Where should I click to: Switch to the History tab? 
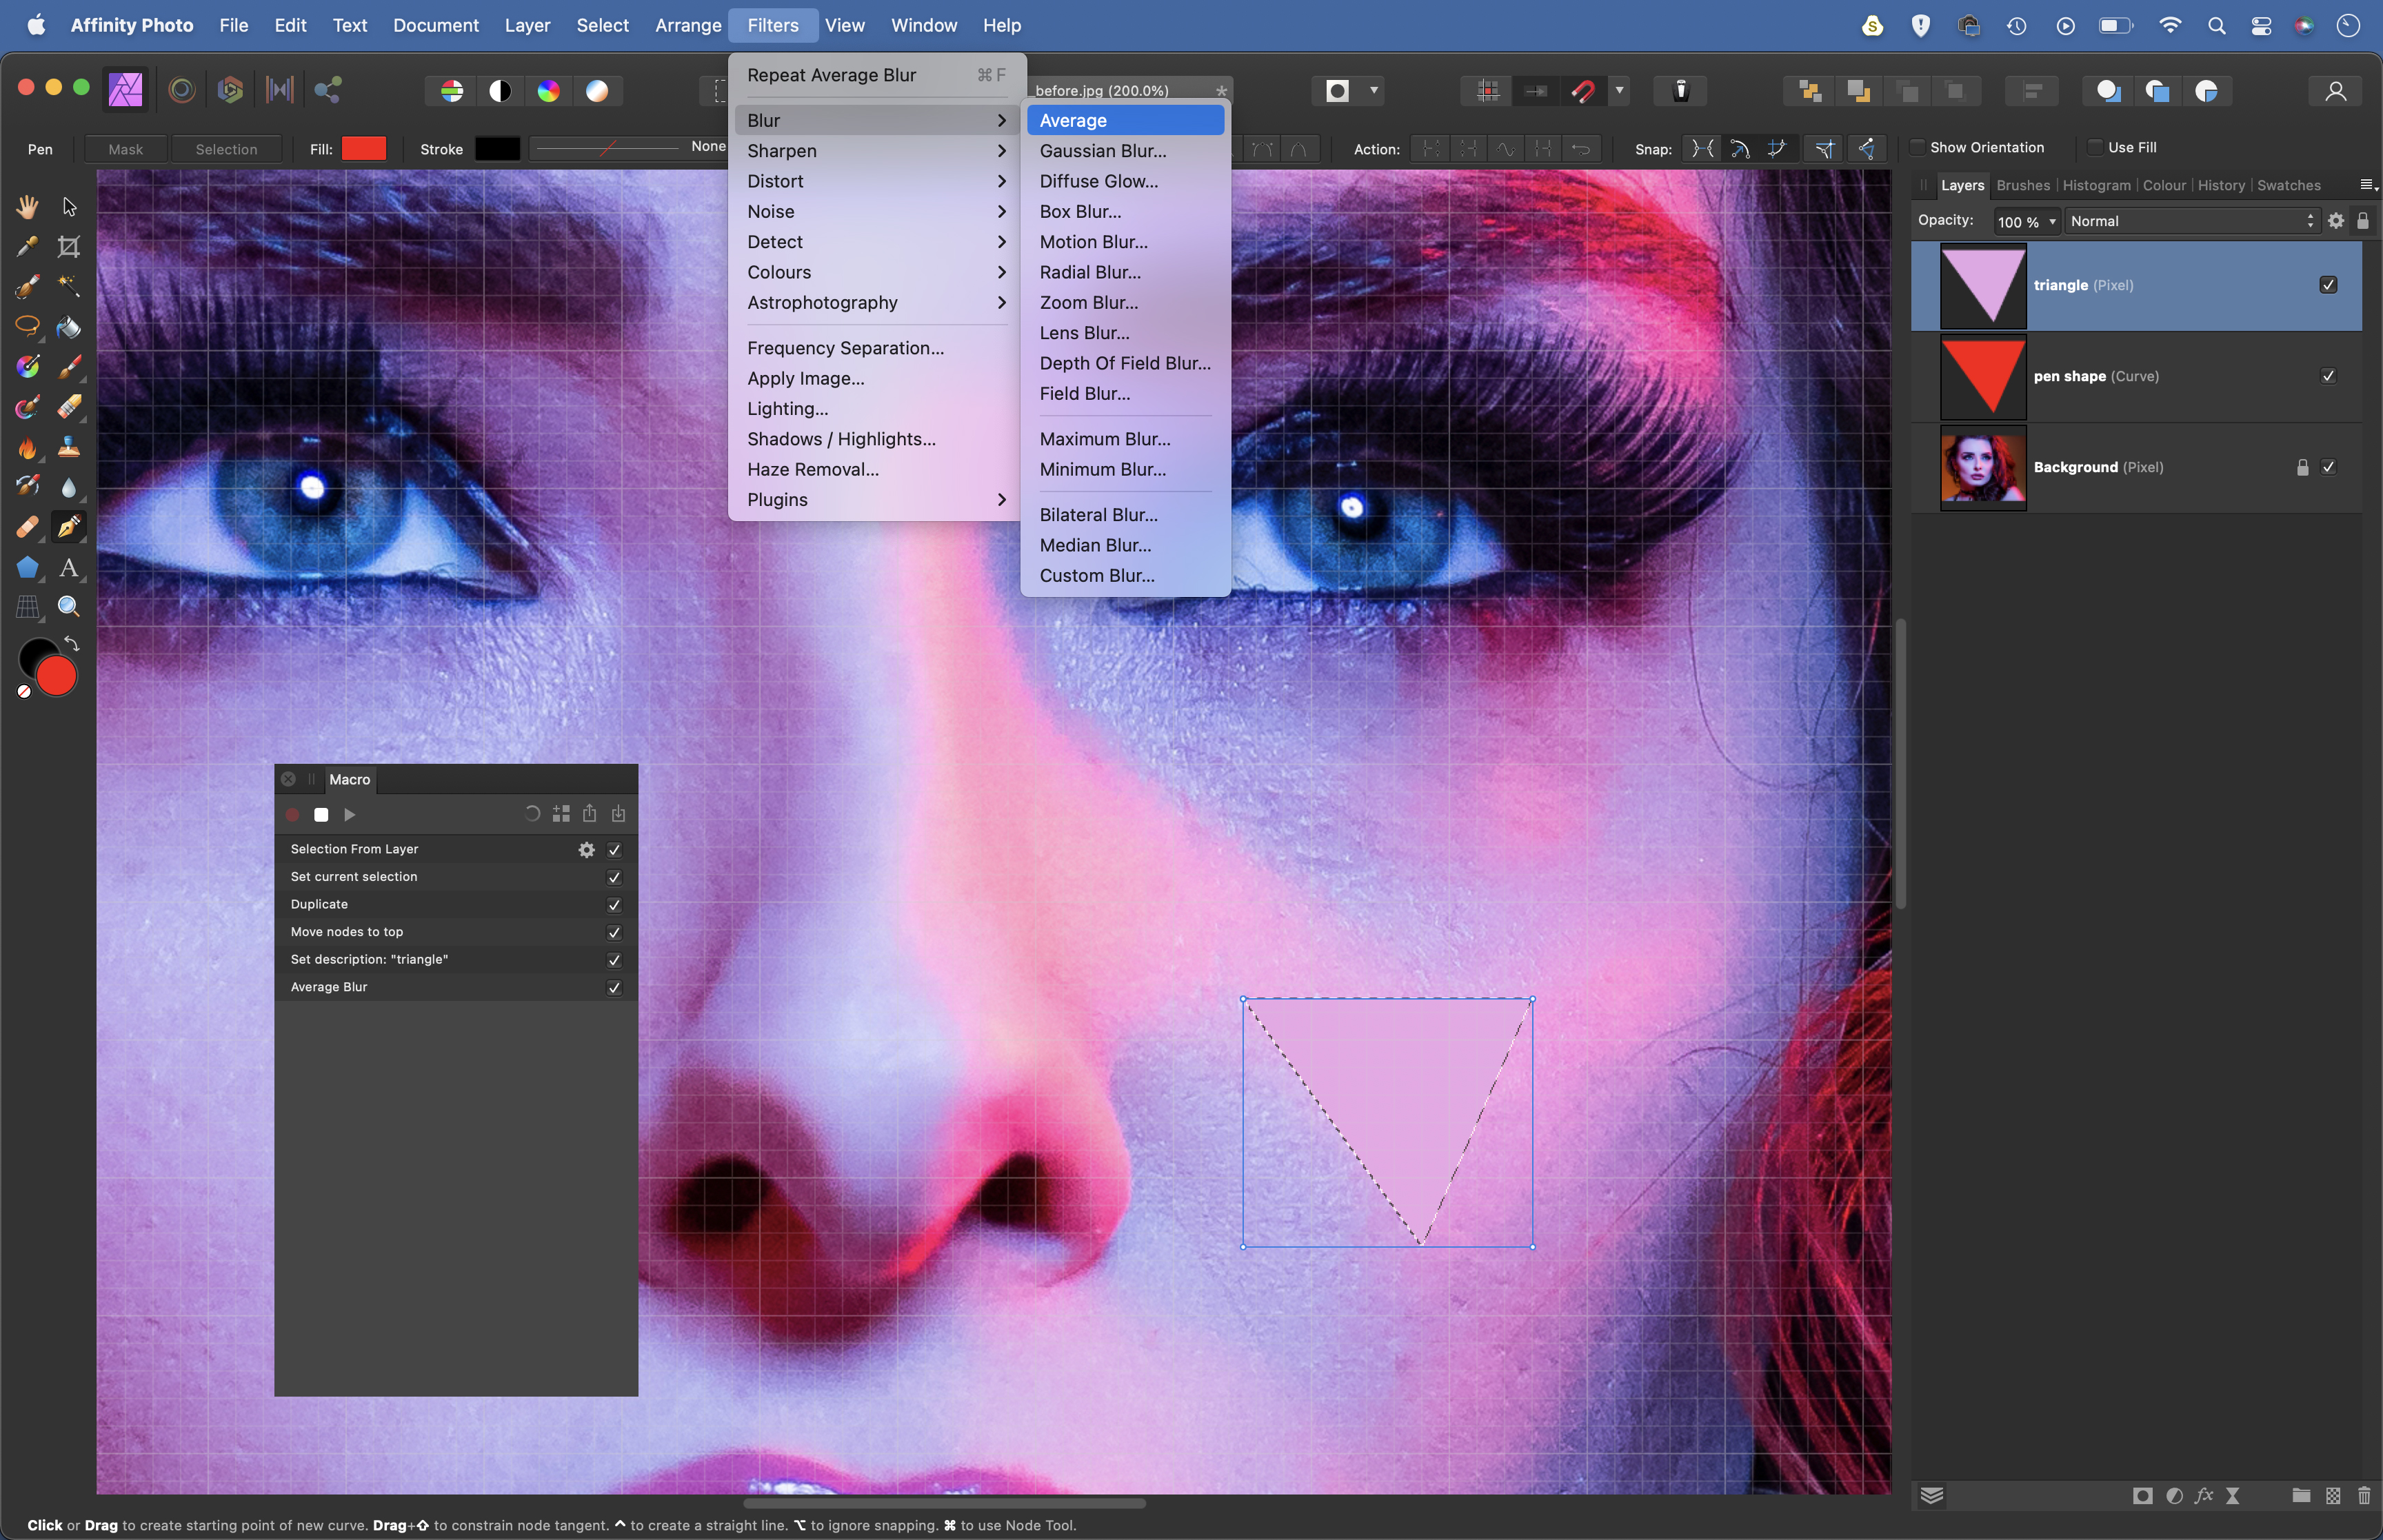tap(2220, 185)
